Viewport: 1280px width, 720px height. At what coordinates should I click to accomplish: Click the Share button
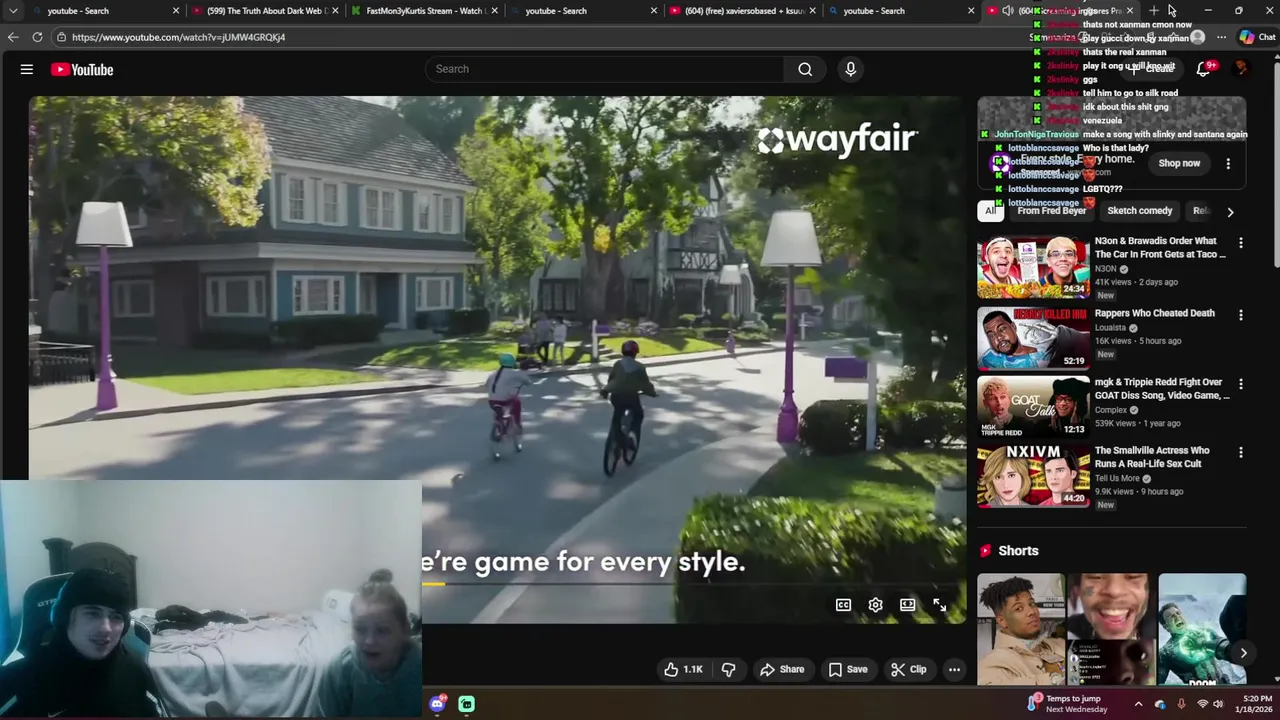[781, 669]
